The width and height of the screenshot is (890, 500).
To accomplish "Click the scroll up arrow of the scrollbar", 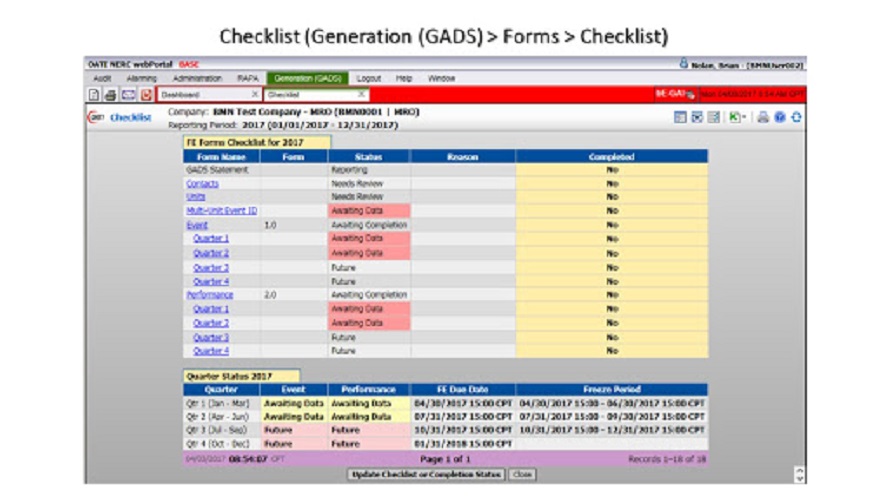I will coord(799,471).
